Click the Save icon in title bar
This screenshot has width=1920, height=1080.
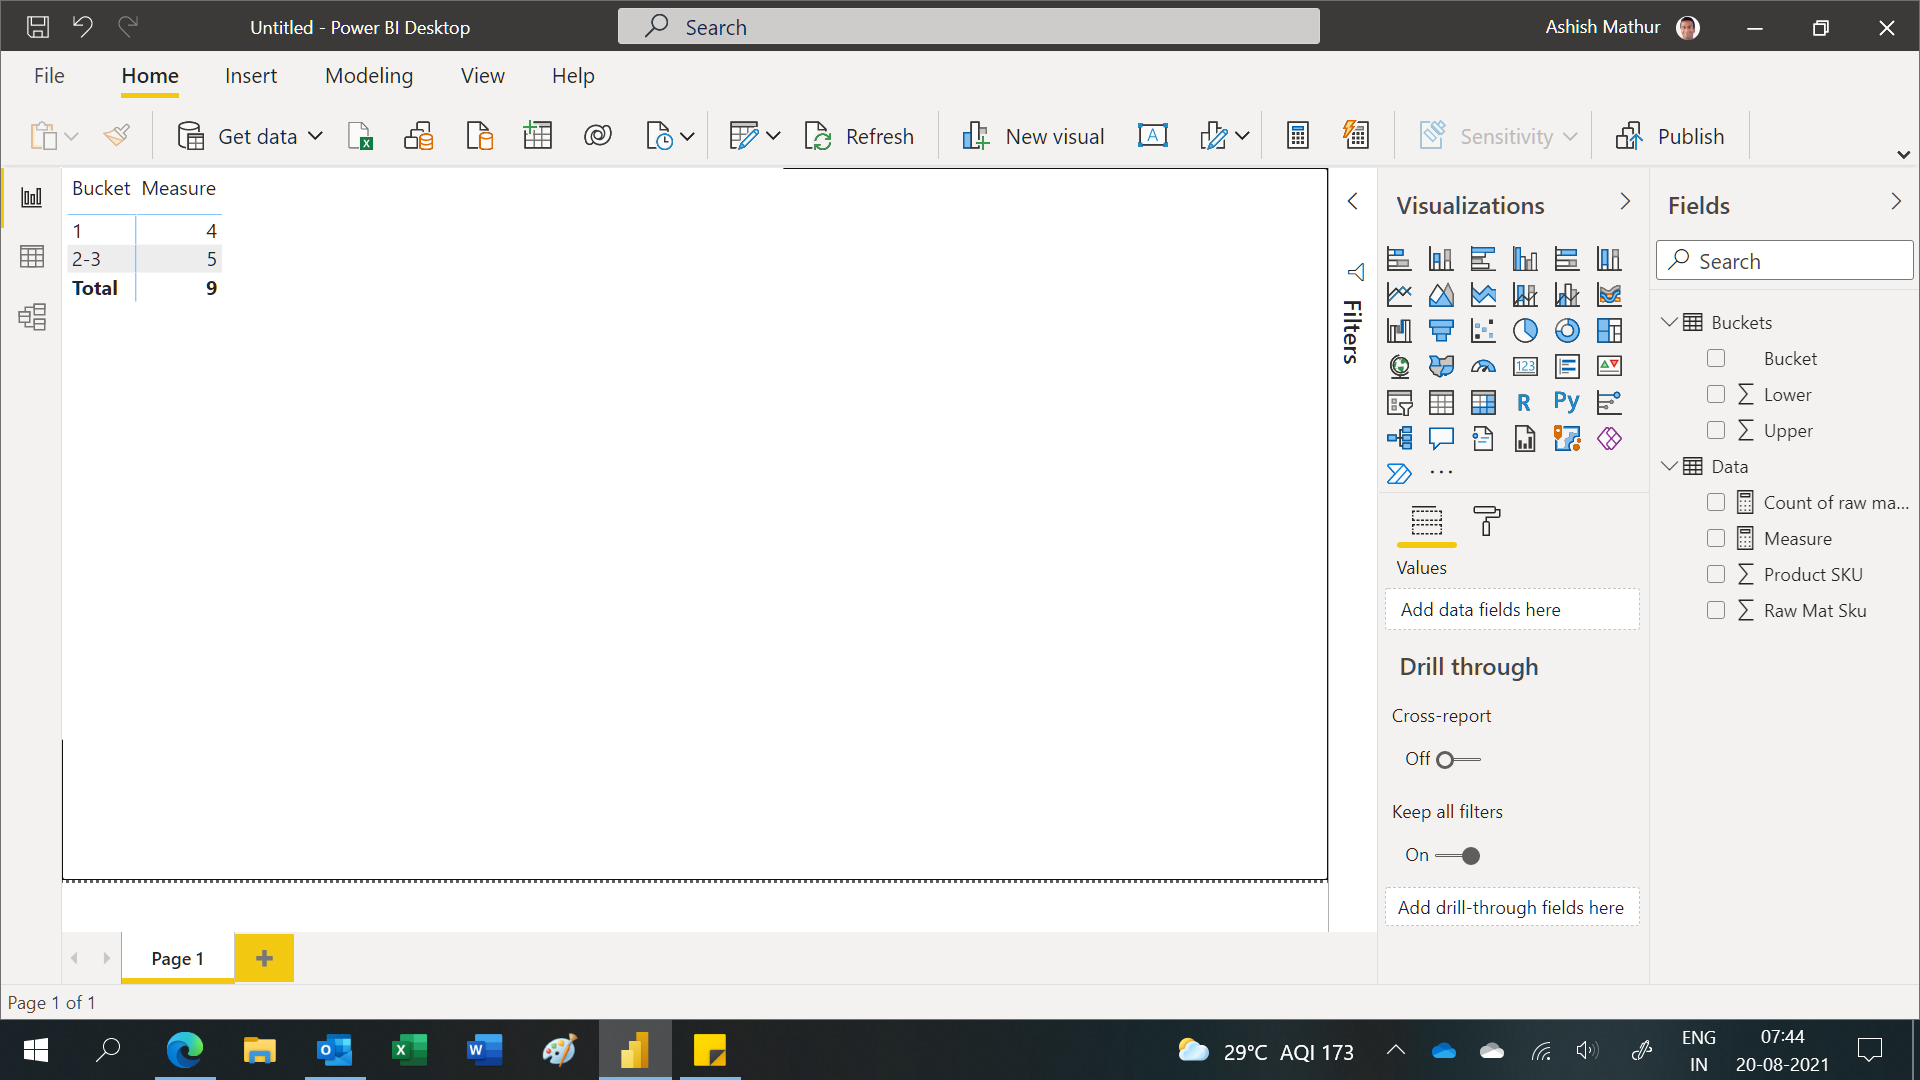(38, 27)
